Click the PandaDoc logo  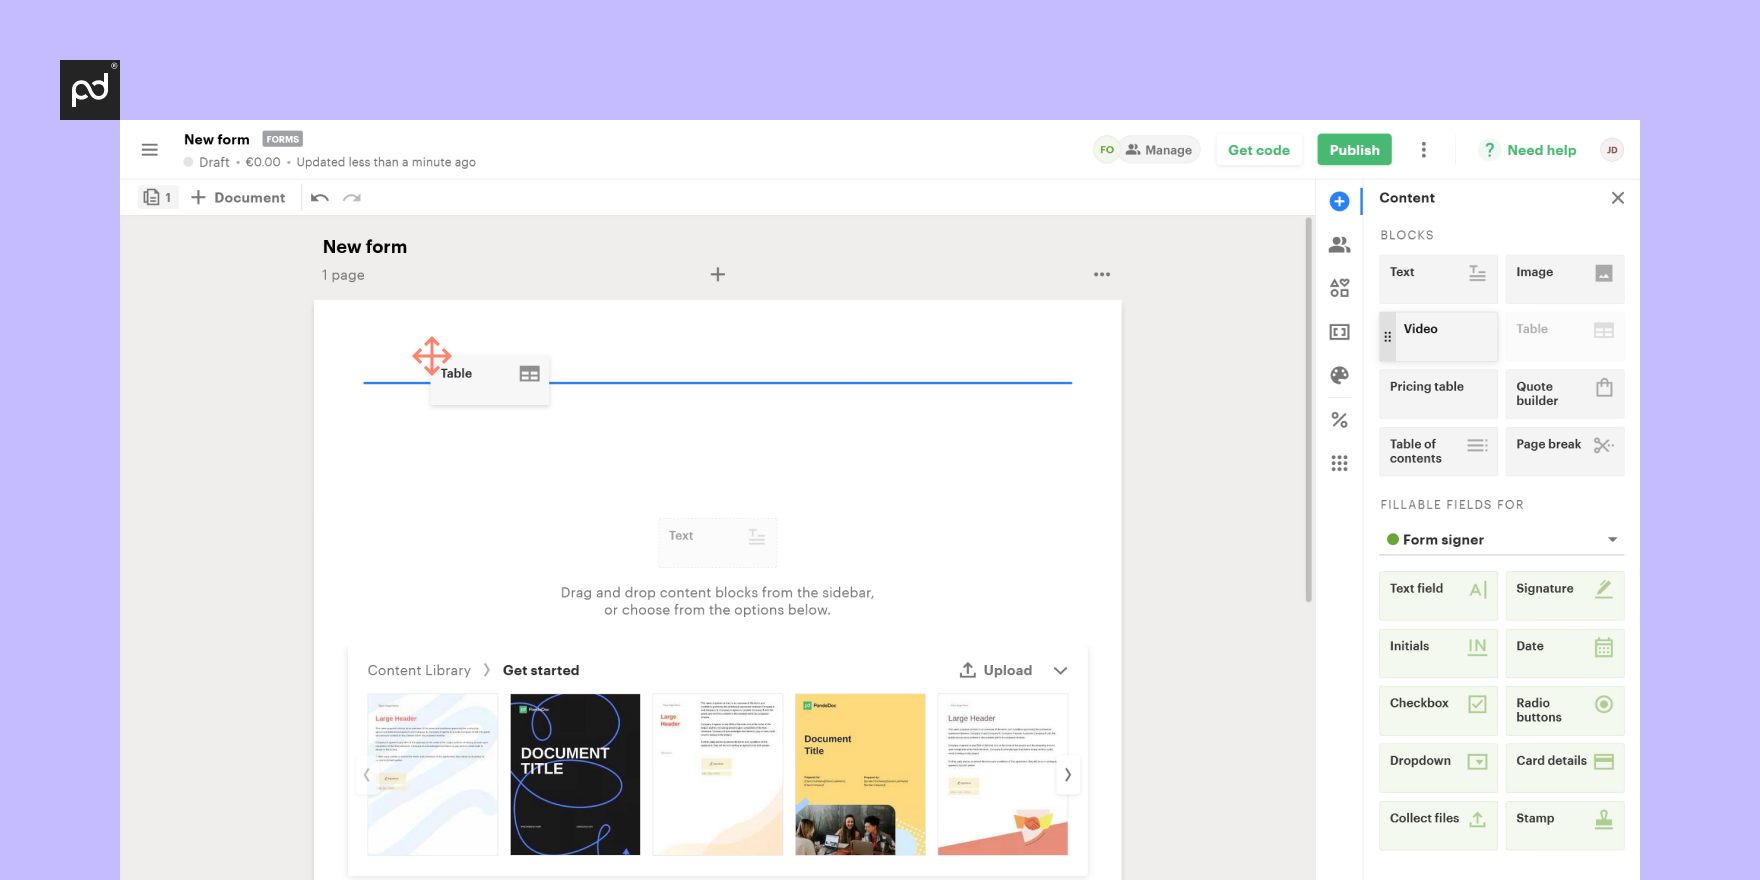coord(90,90)
